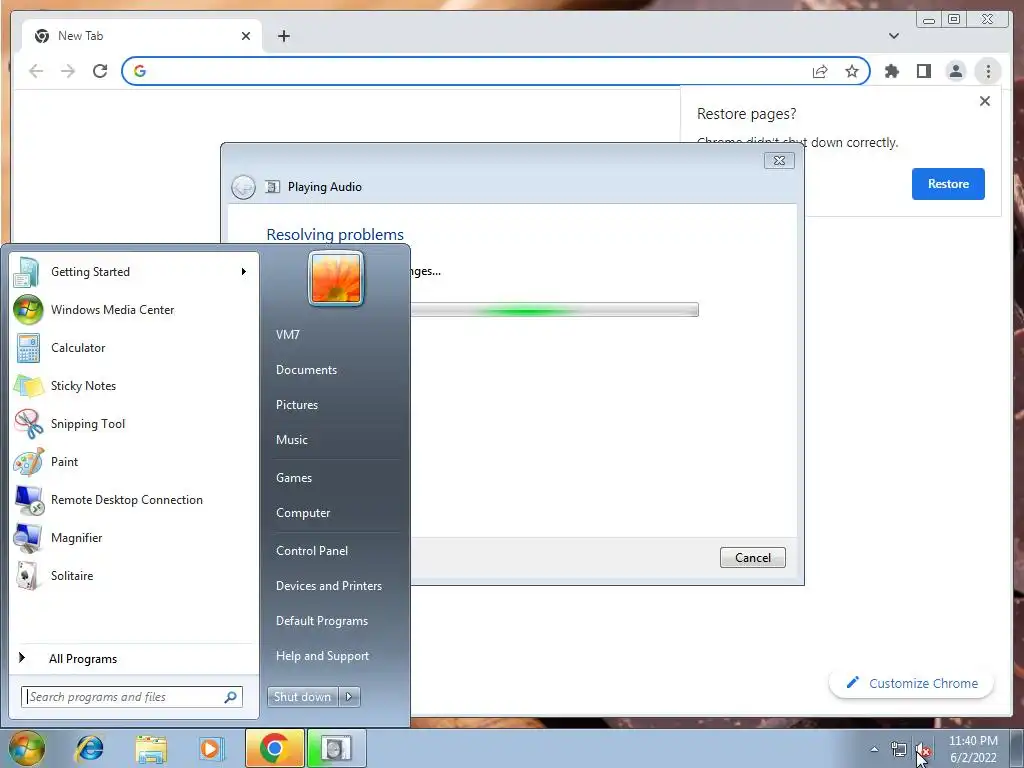The image size is (1024, 768).
Task: Open Sticky Notes
Action: tap(134, 385)
